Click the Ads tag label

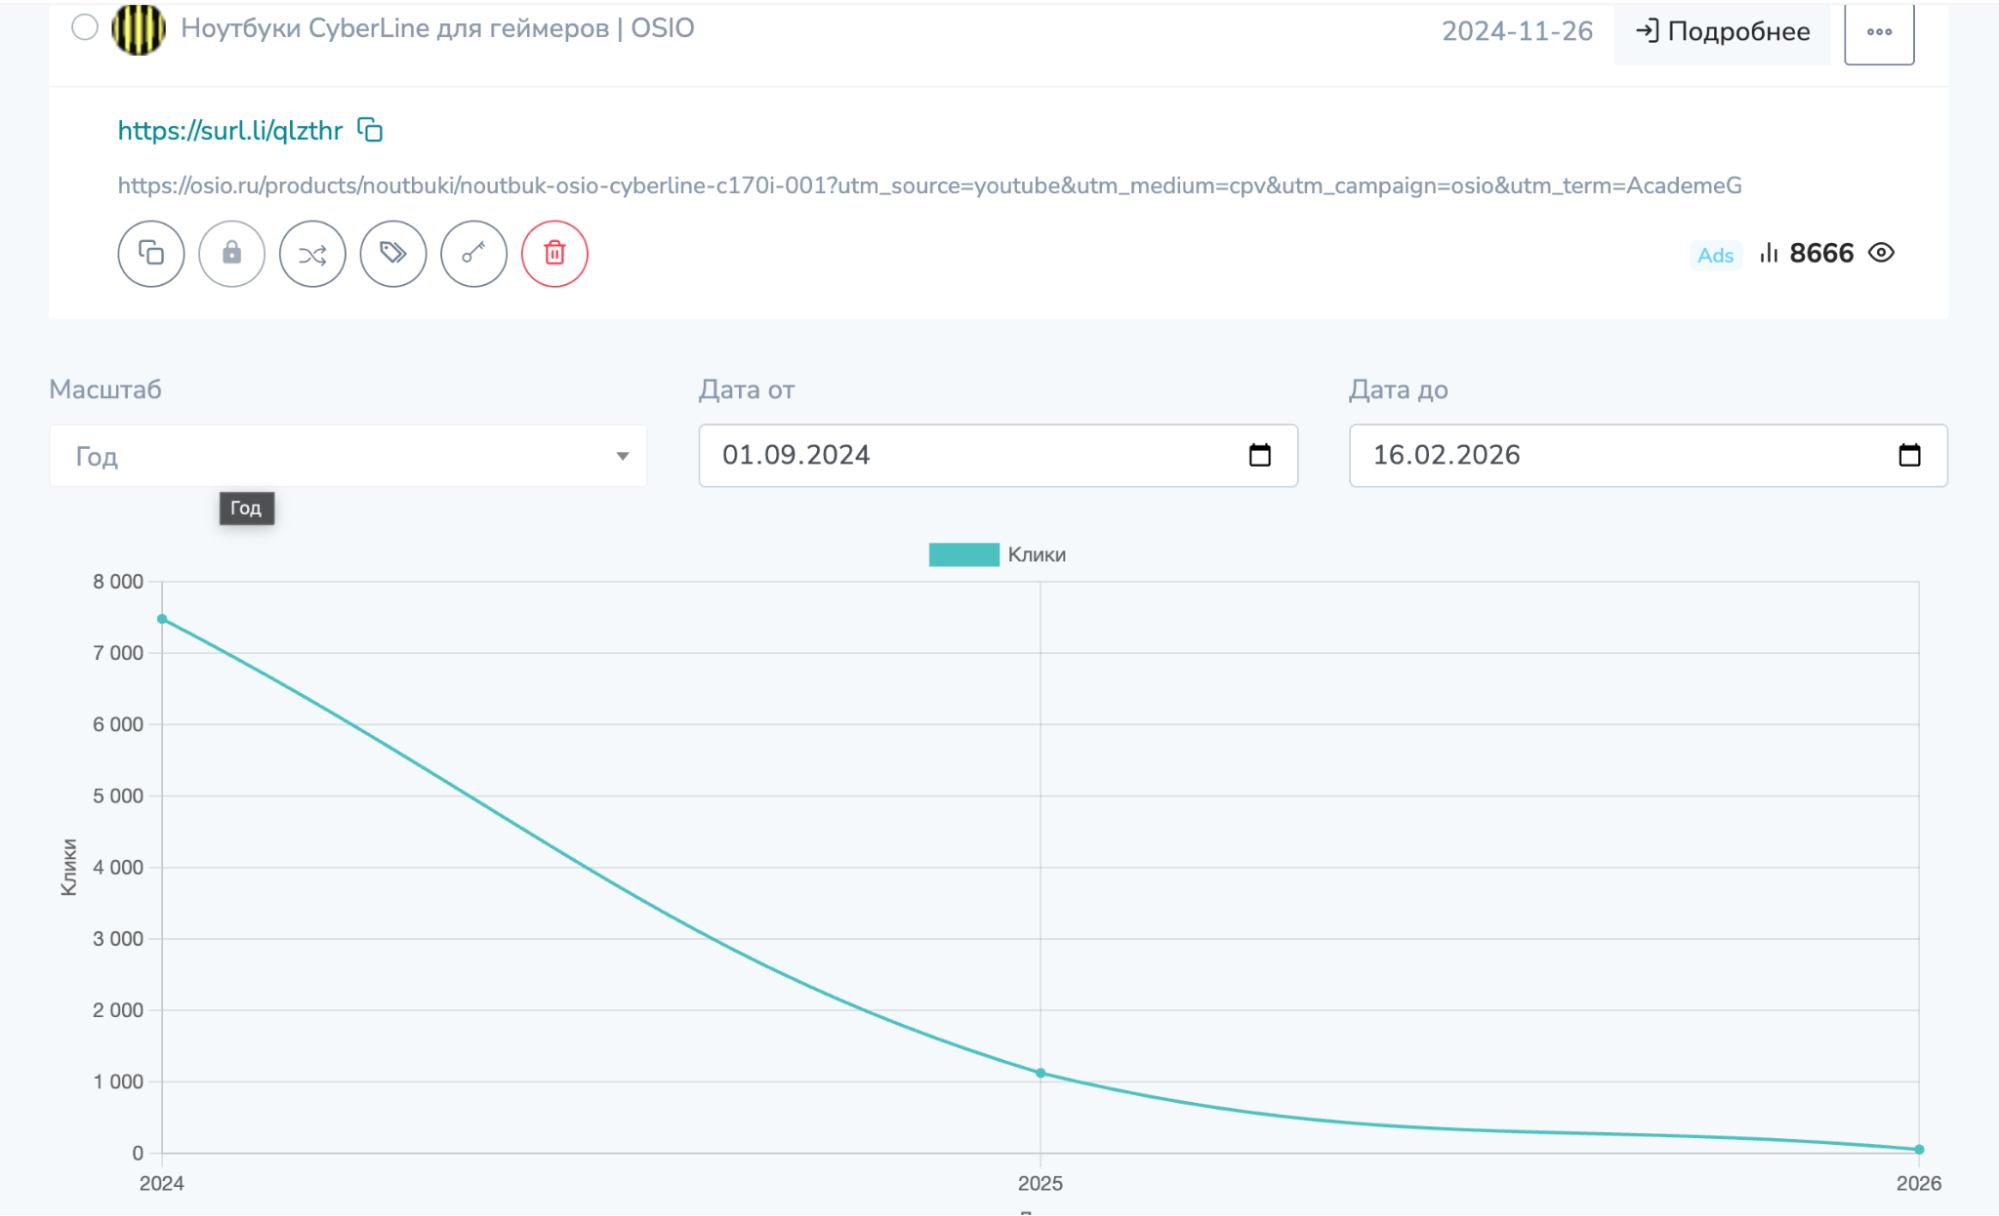pyautogui.click(x=1715, y=255)
